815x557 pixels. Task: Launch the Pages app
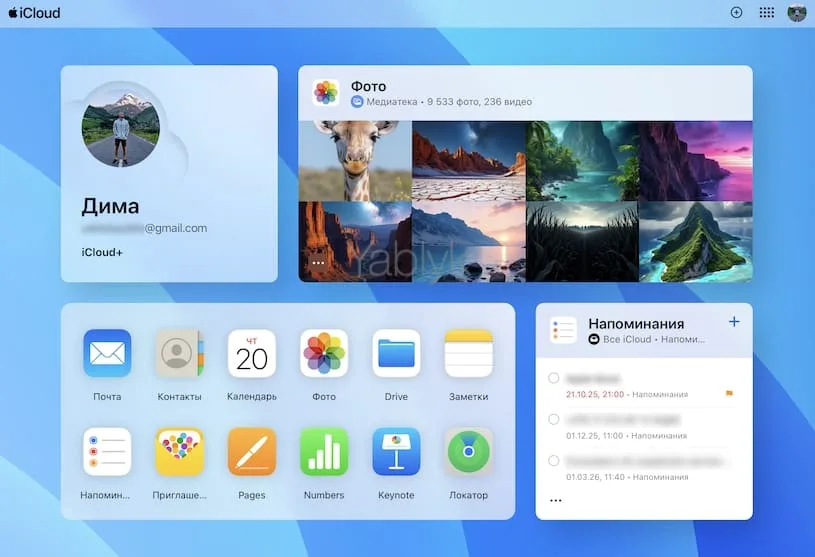[x=252, y=452]
